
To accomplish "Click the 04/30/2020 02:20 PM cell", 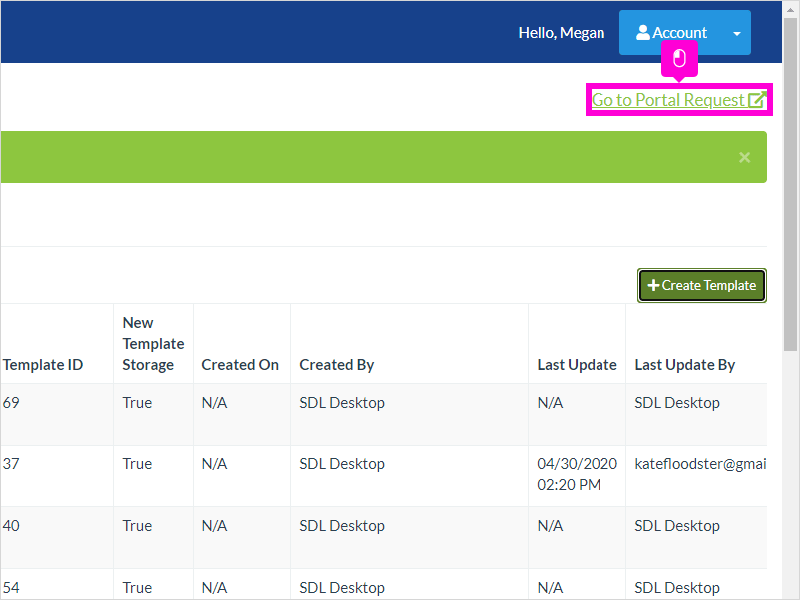I will (577, 474).
